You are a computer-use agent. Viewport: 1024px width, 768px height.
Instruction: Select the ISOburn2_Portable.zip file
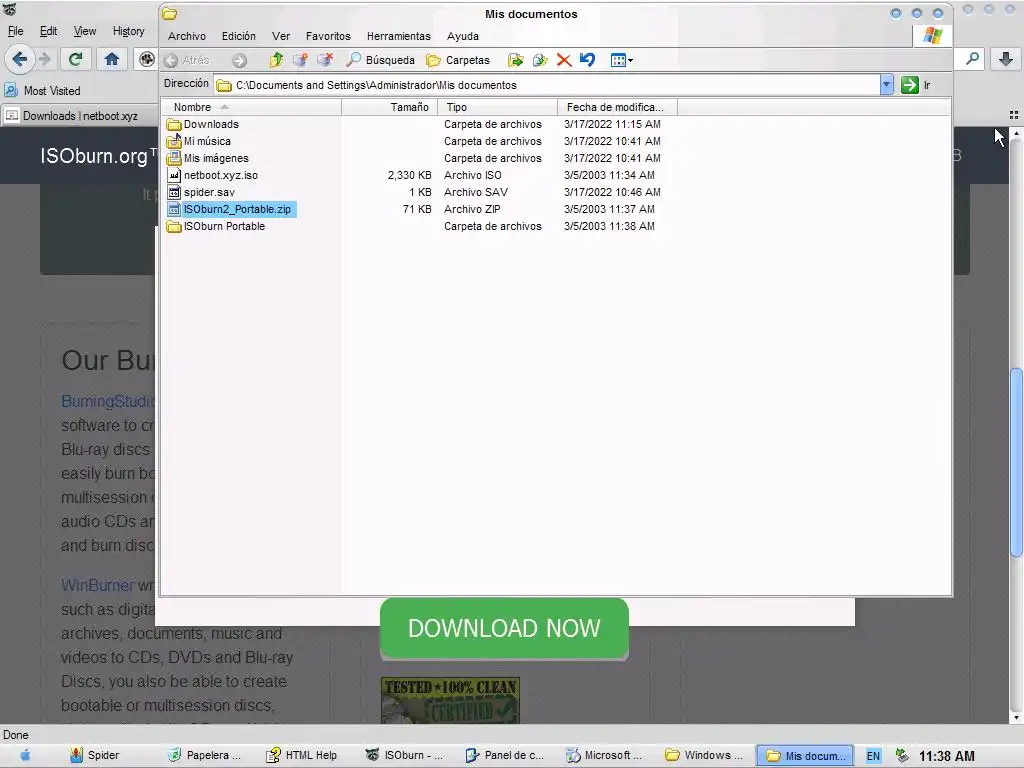point(231,209)
